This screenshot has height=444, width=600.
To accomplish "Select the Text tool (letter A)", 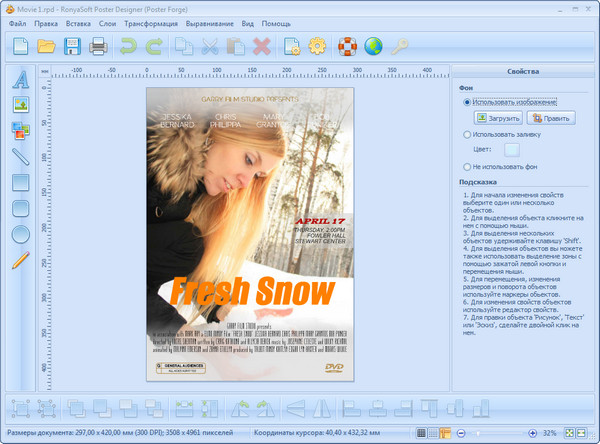I will 20,79.
